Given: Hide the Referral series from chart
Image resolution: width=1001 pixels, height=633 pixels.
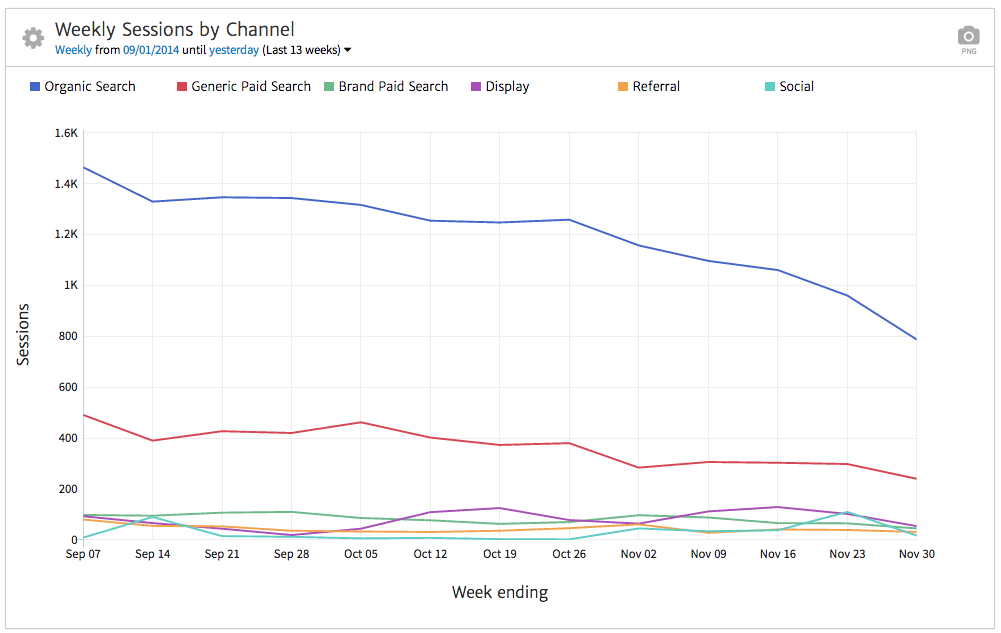Looking at the screenshot, I should pyautogui.click(x=656, y=87).
